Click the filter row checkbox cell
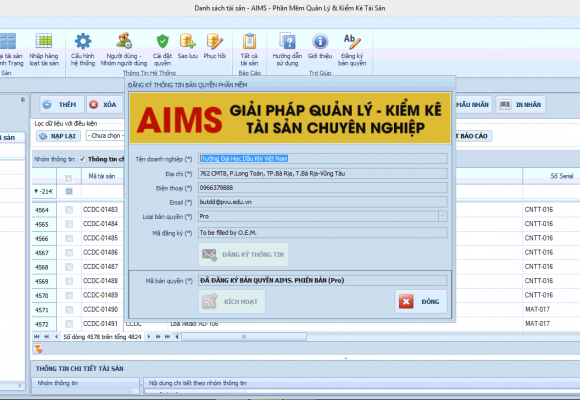The height and width of the screenshot is (400, 580). [x=69, y=191]
